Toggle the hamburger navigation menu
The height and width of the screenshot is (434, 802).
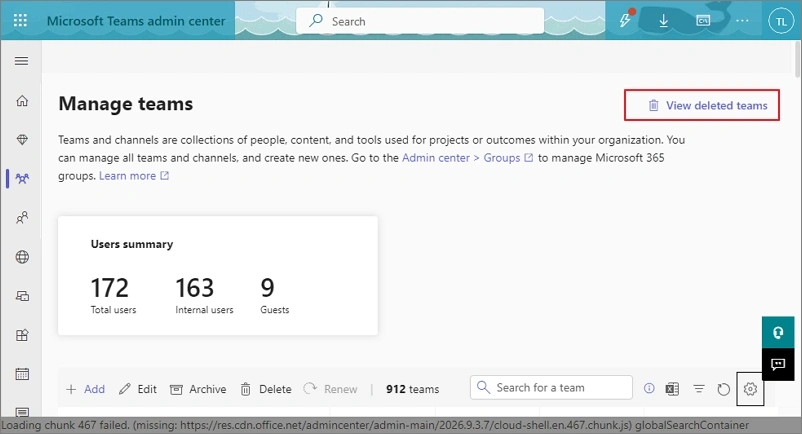21,61
